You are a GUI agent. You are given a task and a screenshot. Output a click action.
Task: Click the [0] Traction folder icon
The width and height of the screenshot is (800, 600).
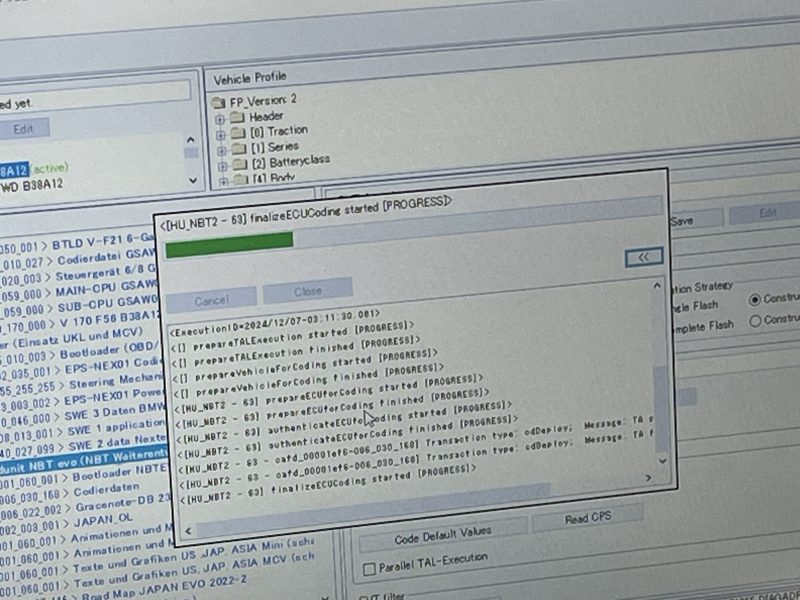pyautogui.click(x=237, y=130)
